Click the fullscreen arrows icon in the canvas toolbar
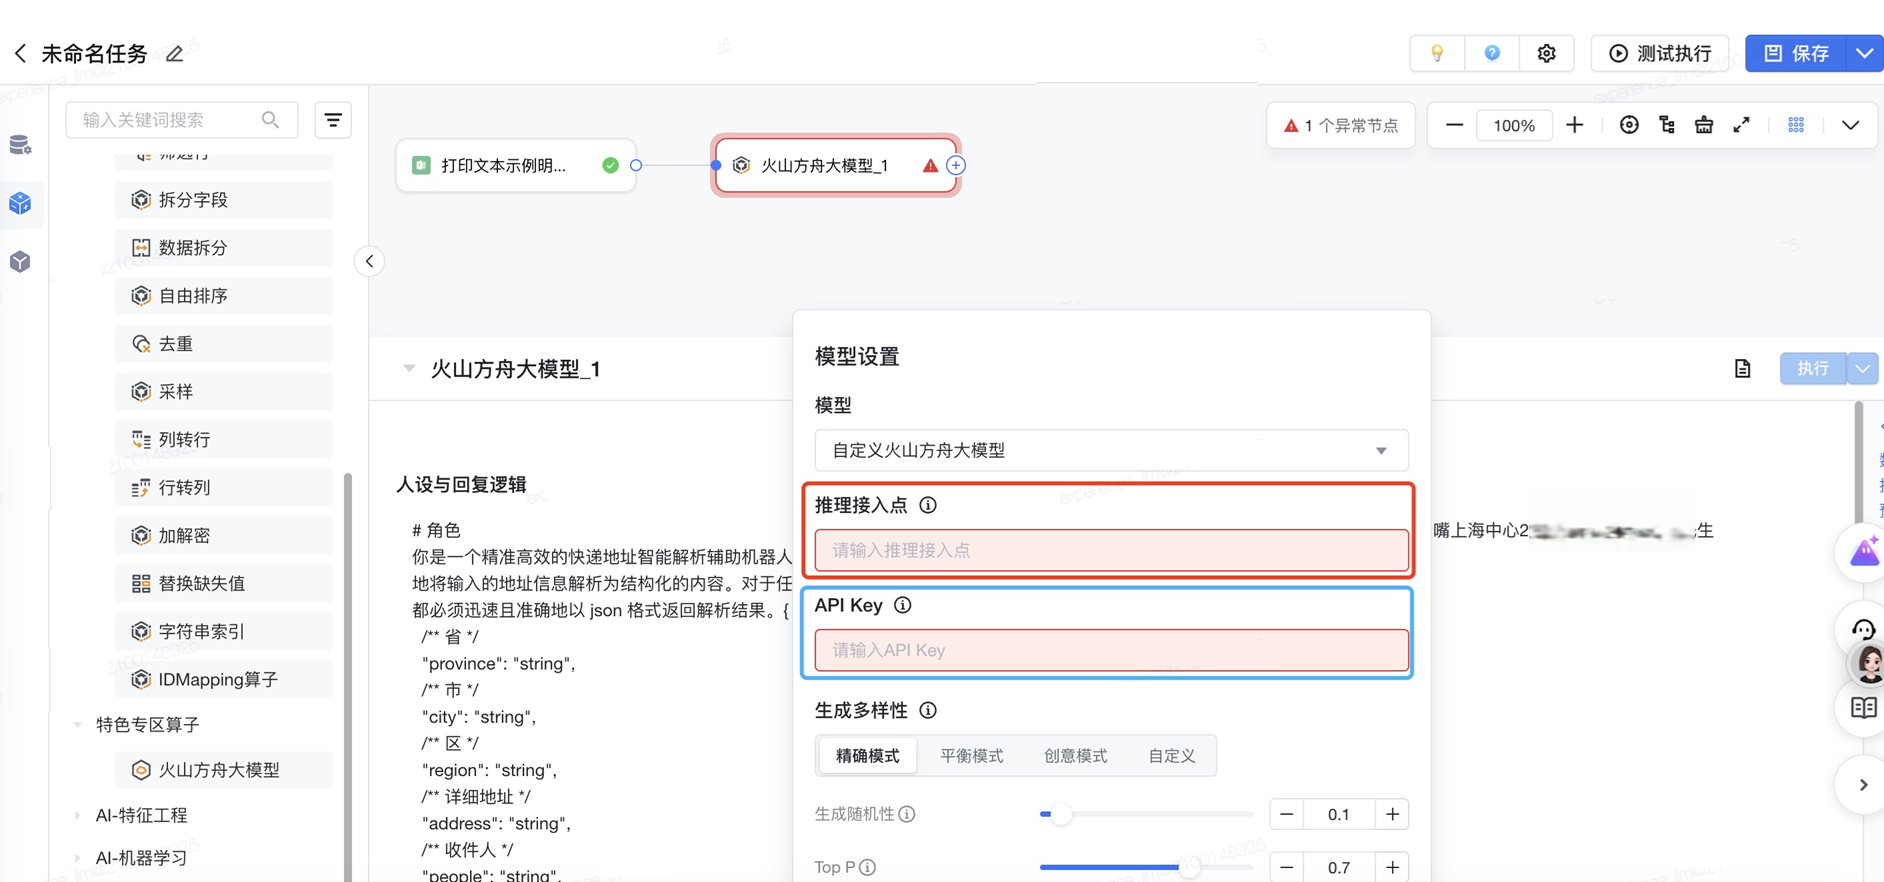1884x882 pixels. pos(1742,126)
